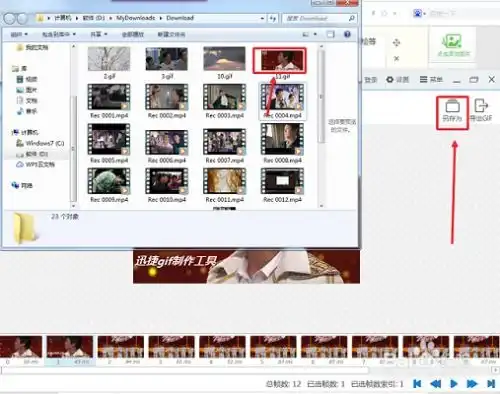This screenshot has height=394, width=500.
Task: Select frame 4 thumbnail in timeline
Action: pyautogui.click(x=222, y=347)
